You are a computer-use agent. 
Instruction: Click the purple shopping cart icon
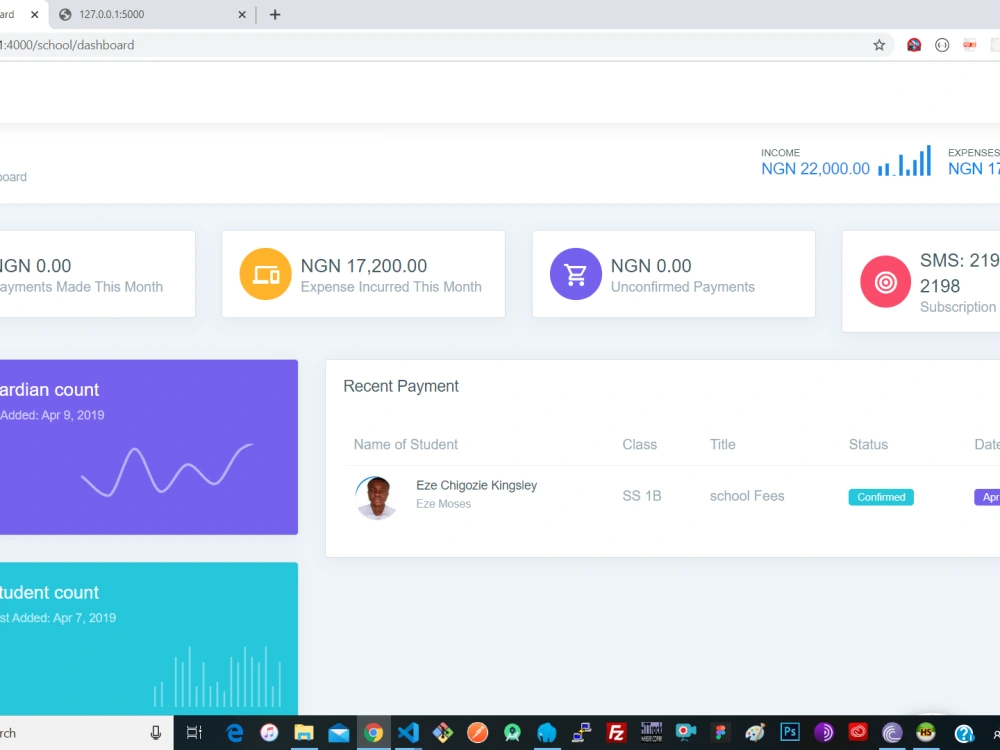(575, 274)
